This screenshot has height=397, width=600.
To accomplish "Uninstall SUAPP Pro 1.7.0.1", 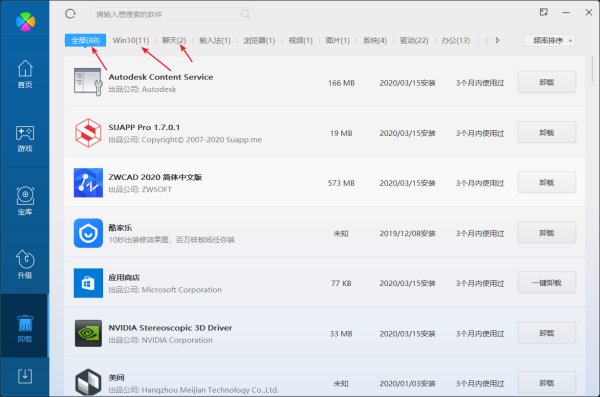I will point(546,132).
